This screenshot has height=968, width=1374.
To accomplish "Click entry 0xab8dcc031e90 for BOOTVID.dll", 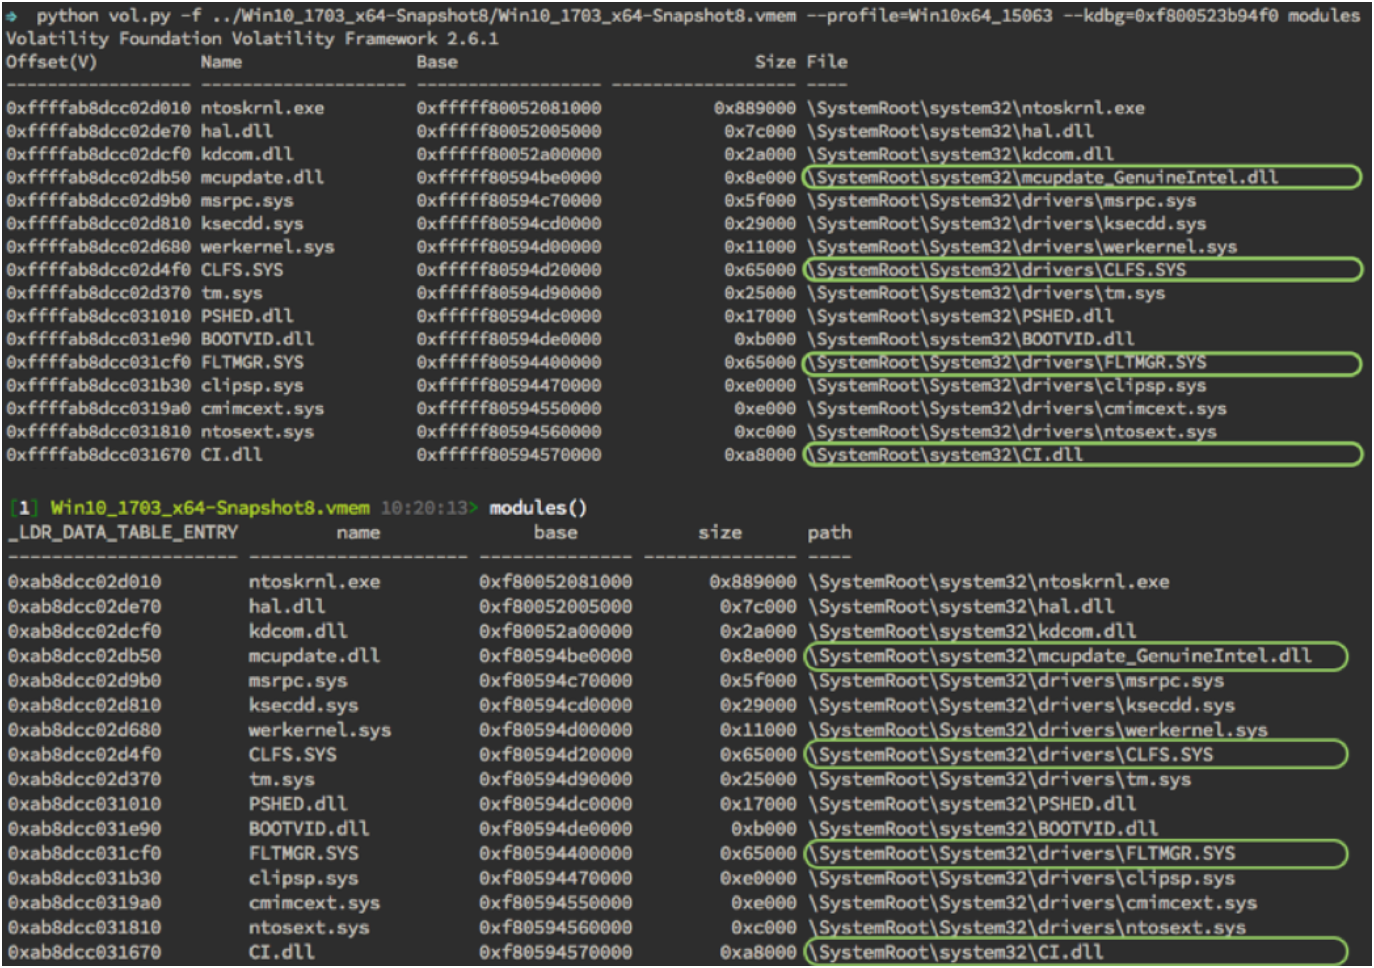I will tap(84, 829).
